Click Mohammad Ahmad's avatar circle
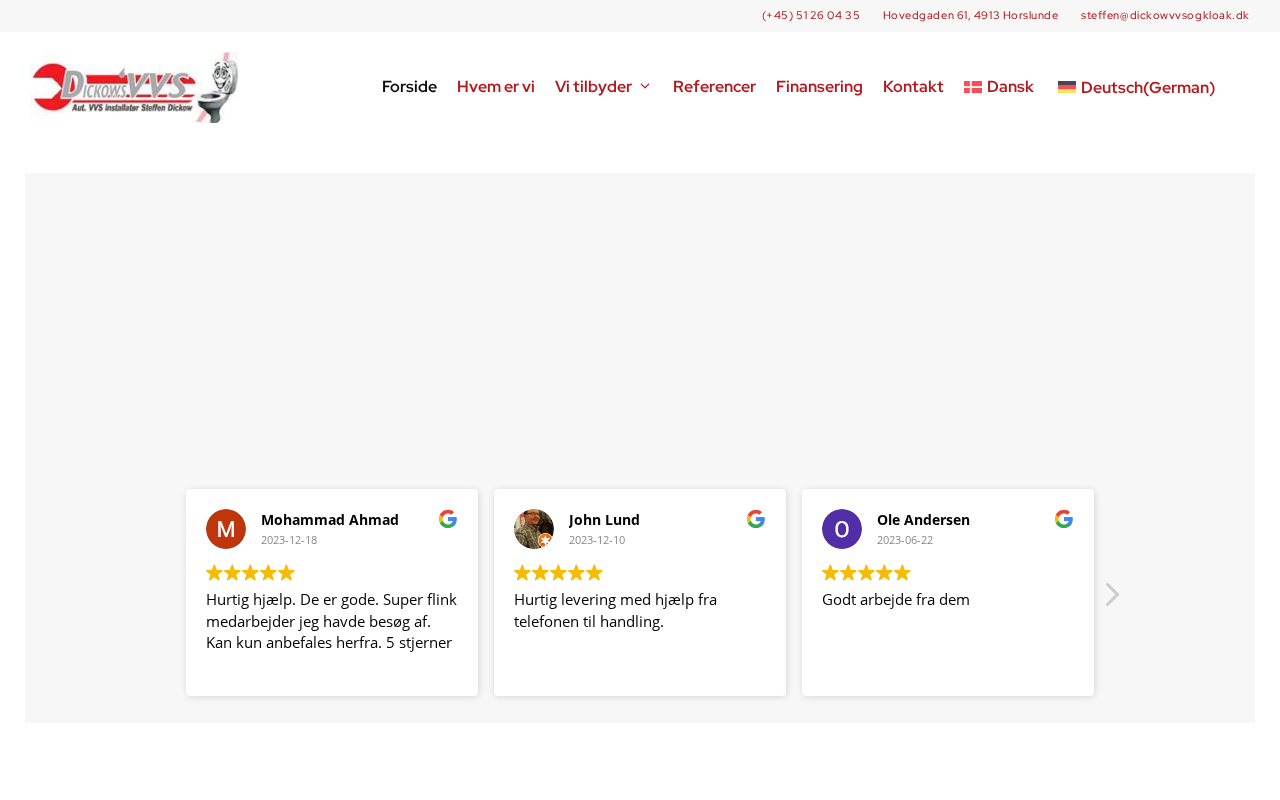The width and height of the screenshot is (1280, 800). tap(226, 529)
